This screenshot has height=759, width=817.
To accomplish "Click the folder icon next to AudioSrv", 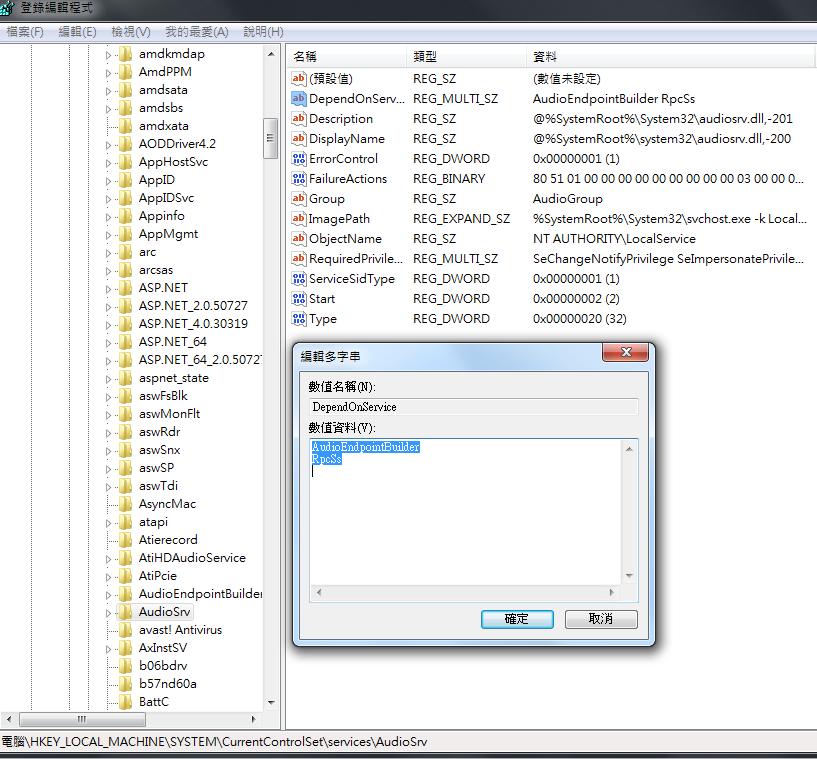I will [125, 612].
